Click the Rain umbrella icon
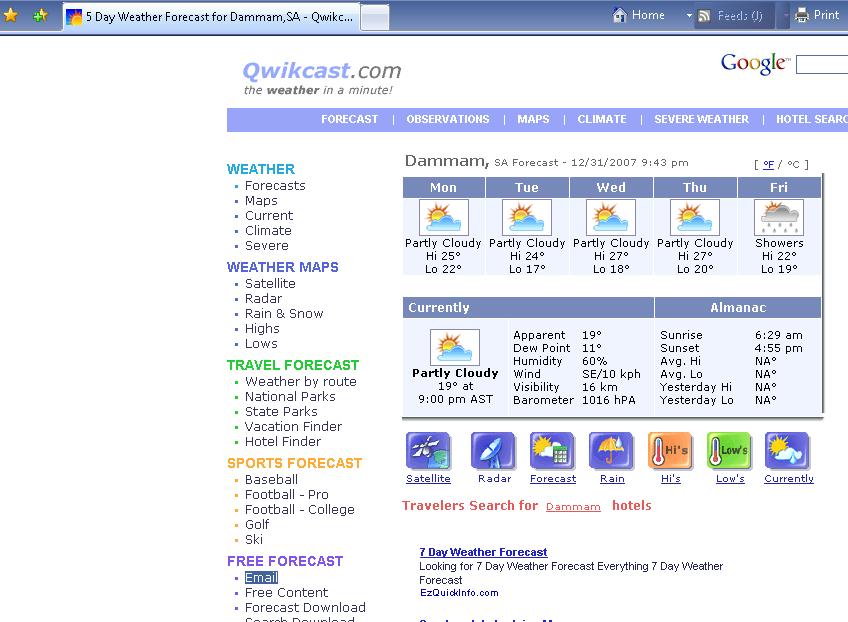 (x=611, y=452)
